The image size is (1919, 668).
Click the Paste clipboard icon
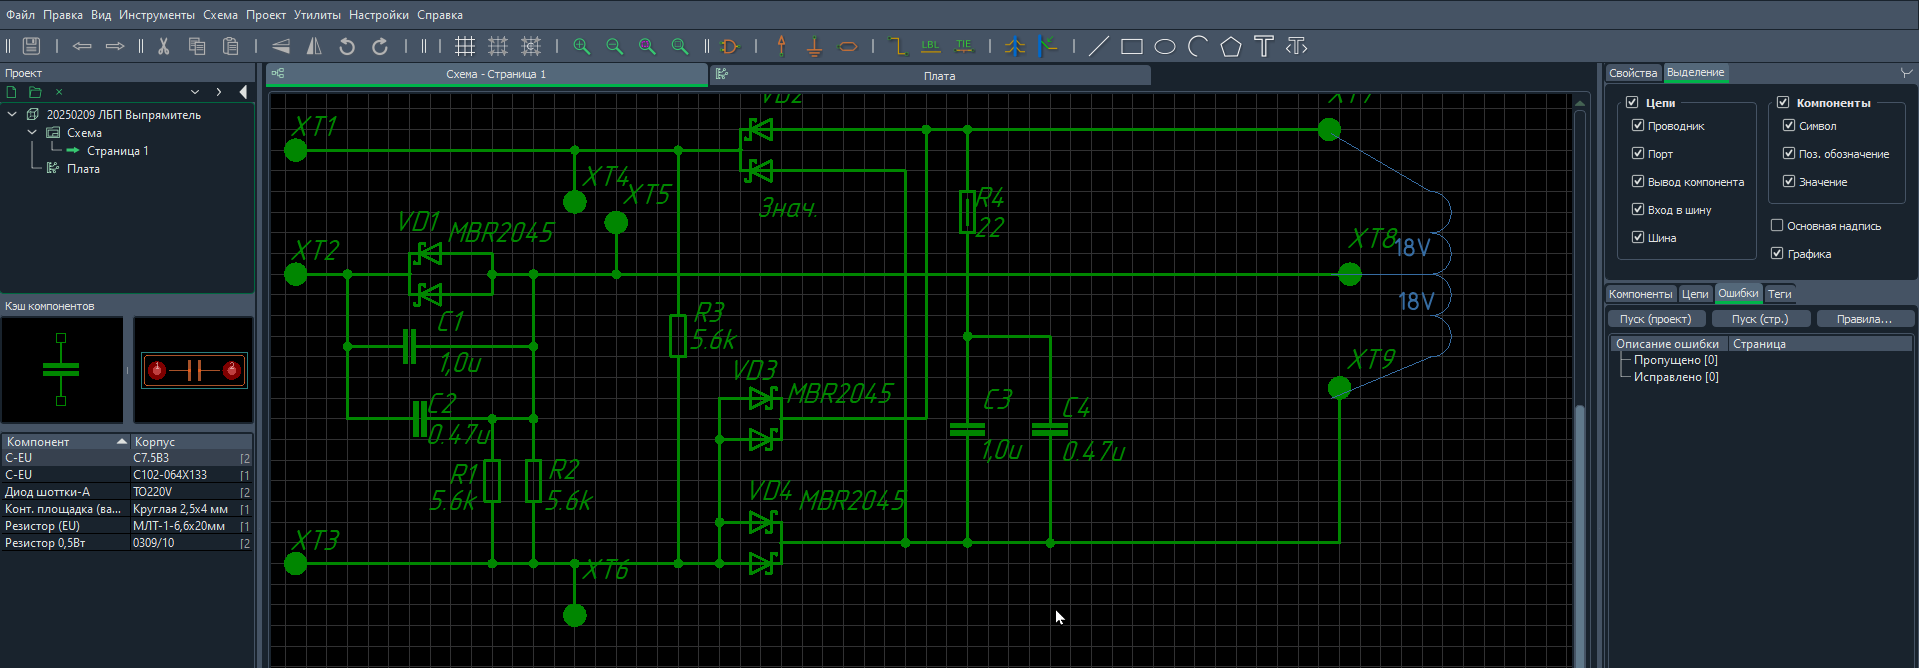pyautogui.click(x=230, y=46)
